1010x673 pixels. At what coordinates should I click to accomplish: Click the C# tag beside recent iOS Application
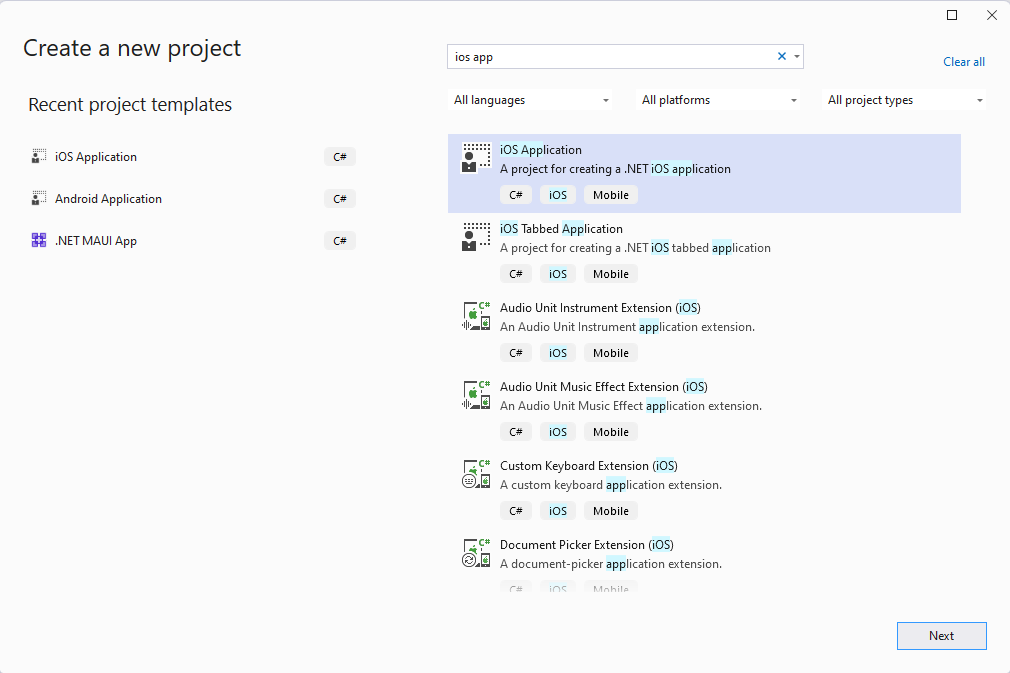[x=340, y=156]
